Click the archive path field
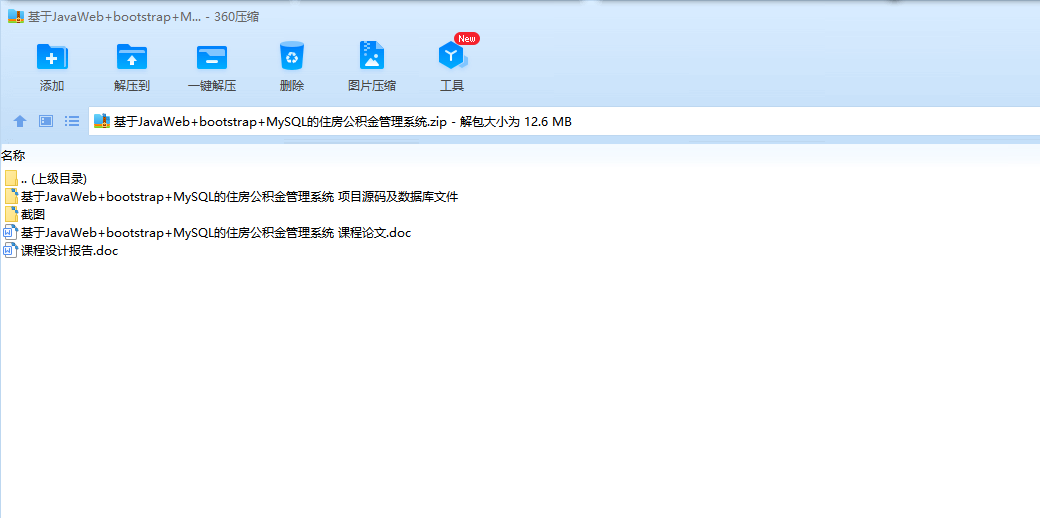 coord(564,121)
